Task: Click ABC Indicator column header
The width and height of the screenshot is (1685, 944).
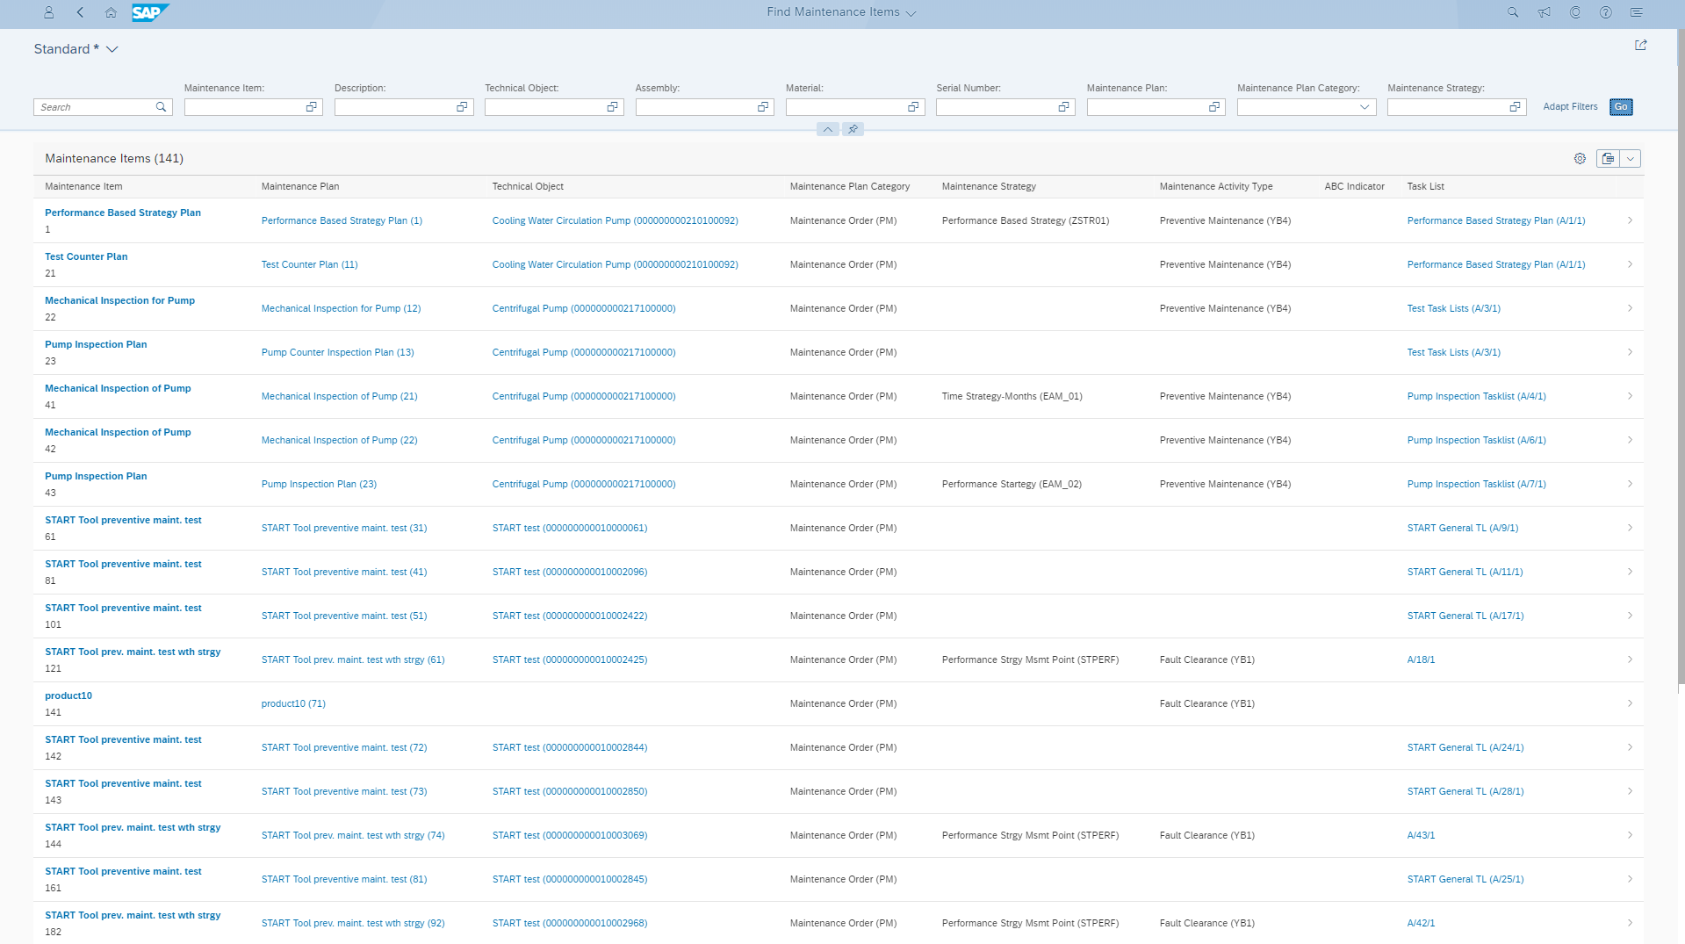Action: coord(1354,187)
